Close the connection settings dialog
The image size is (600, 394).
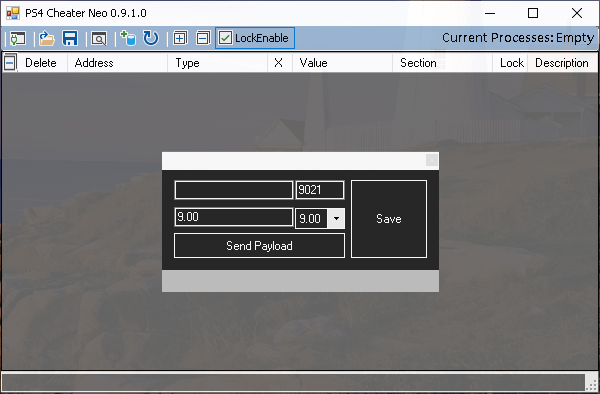432,160
